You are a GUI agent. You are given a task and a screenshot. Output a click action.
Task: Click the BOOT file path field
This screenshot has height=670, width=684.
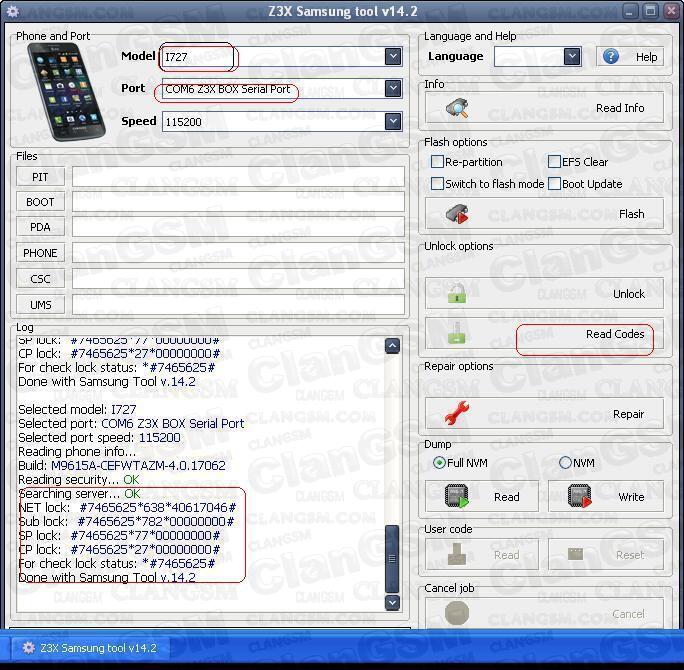tap(238, 202)
